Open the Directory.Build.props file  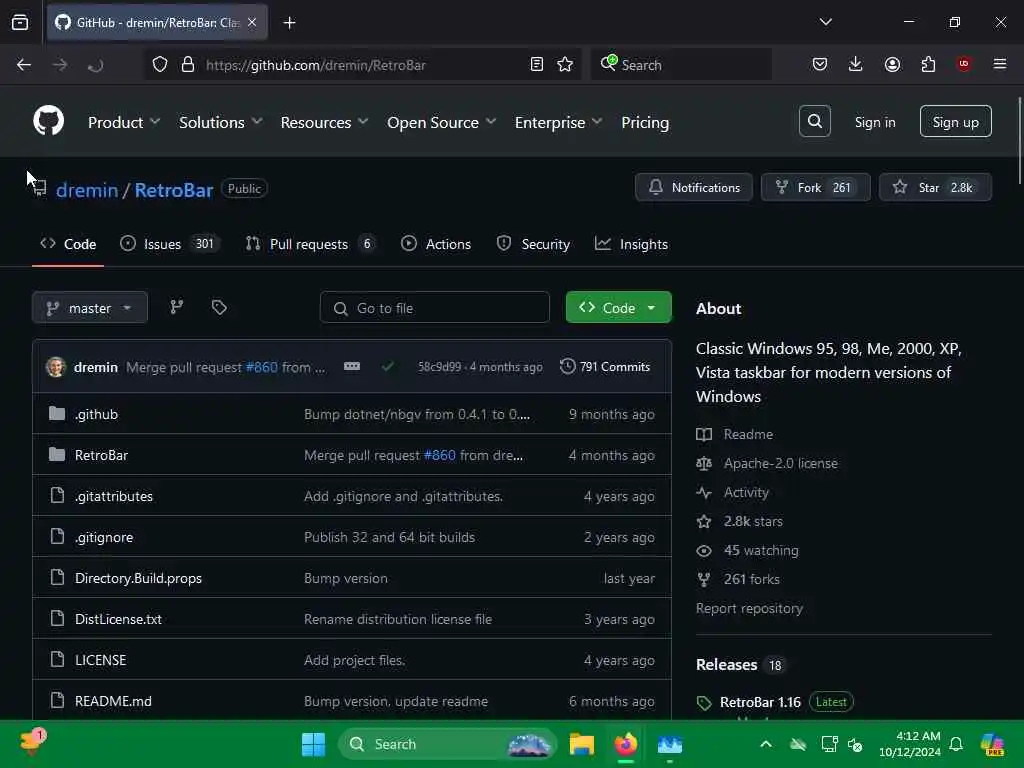[x=138, y=578]
